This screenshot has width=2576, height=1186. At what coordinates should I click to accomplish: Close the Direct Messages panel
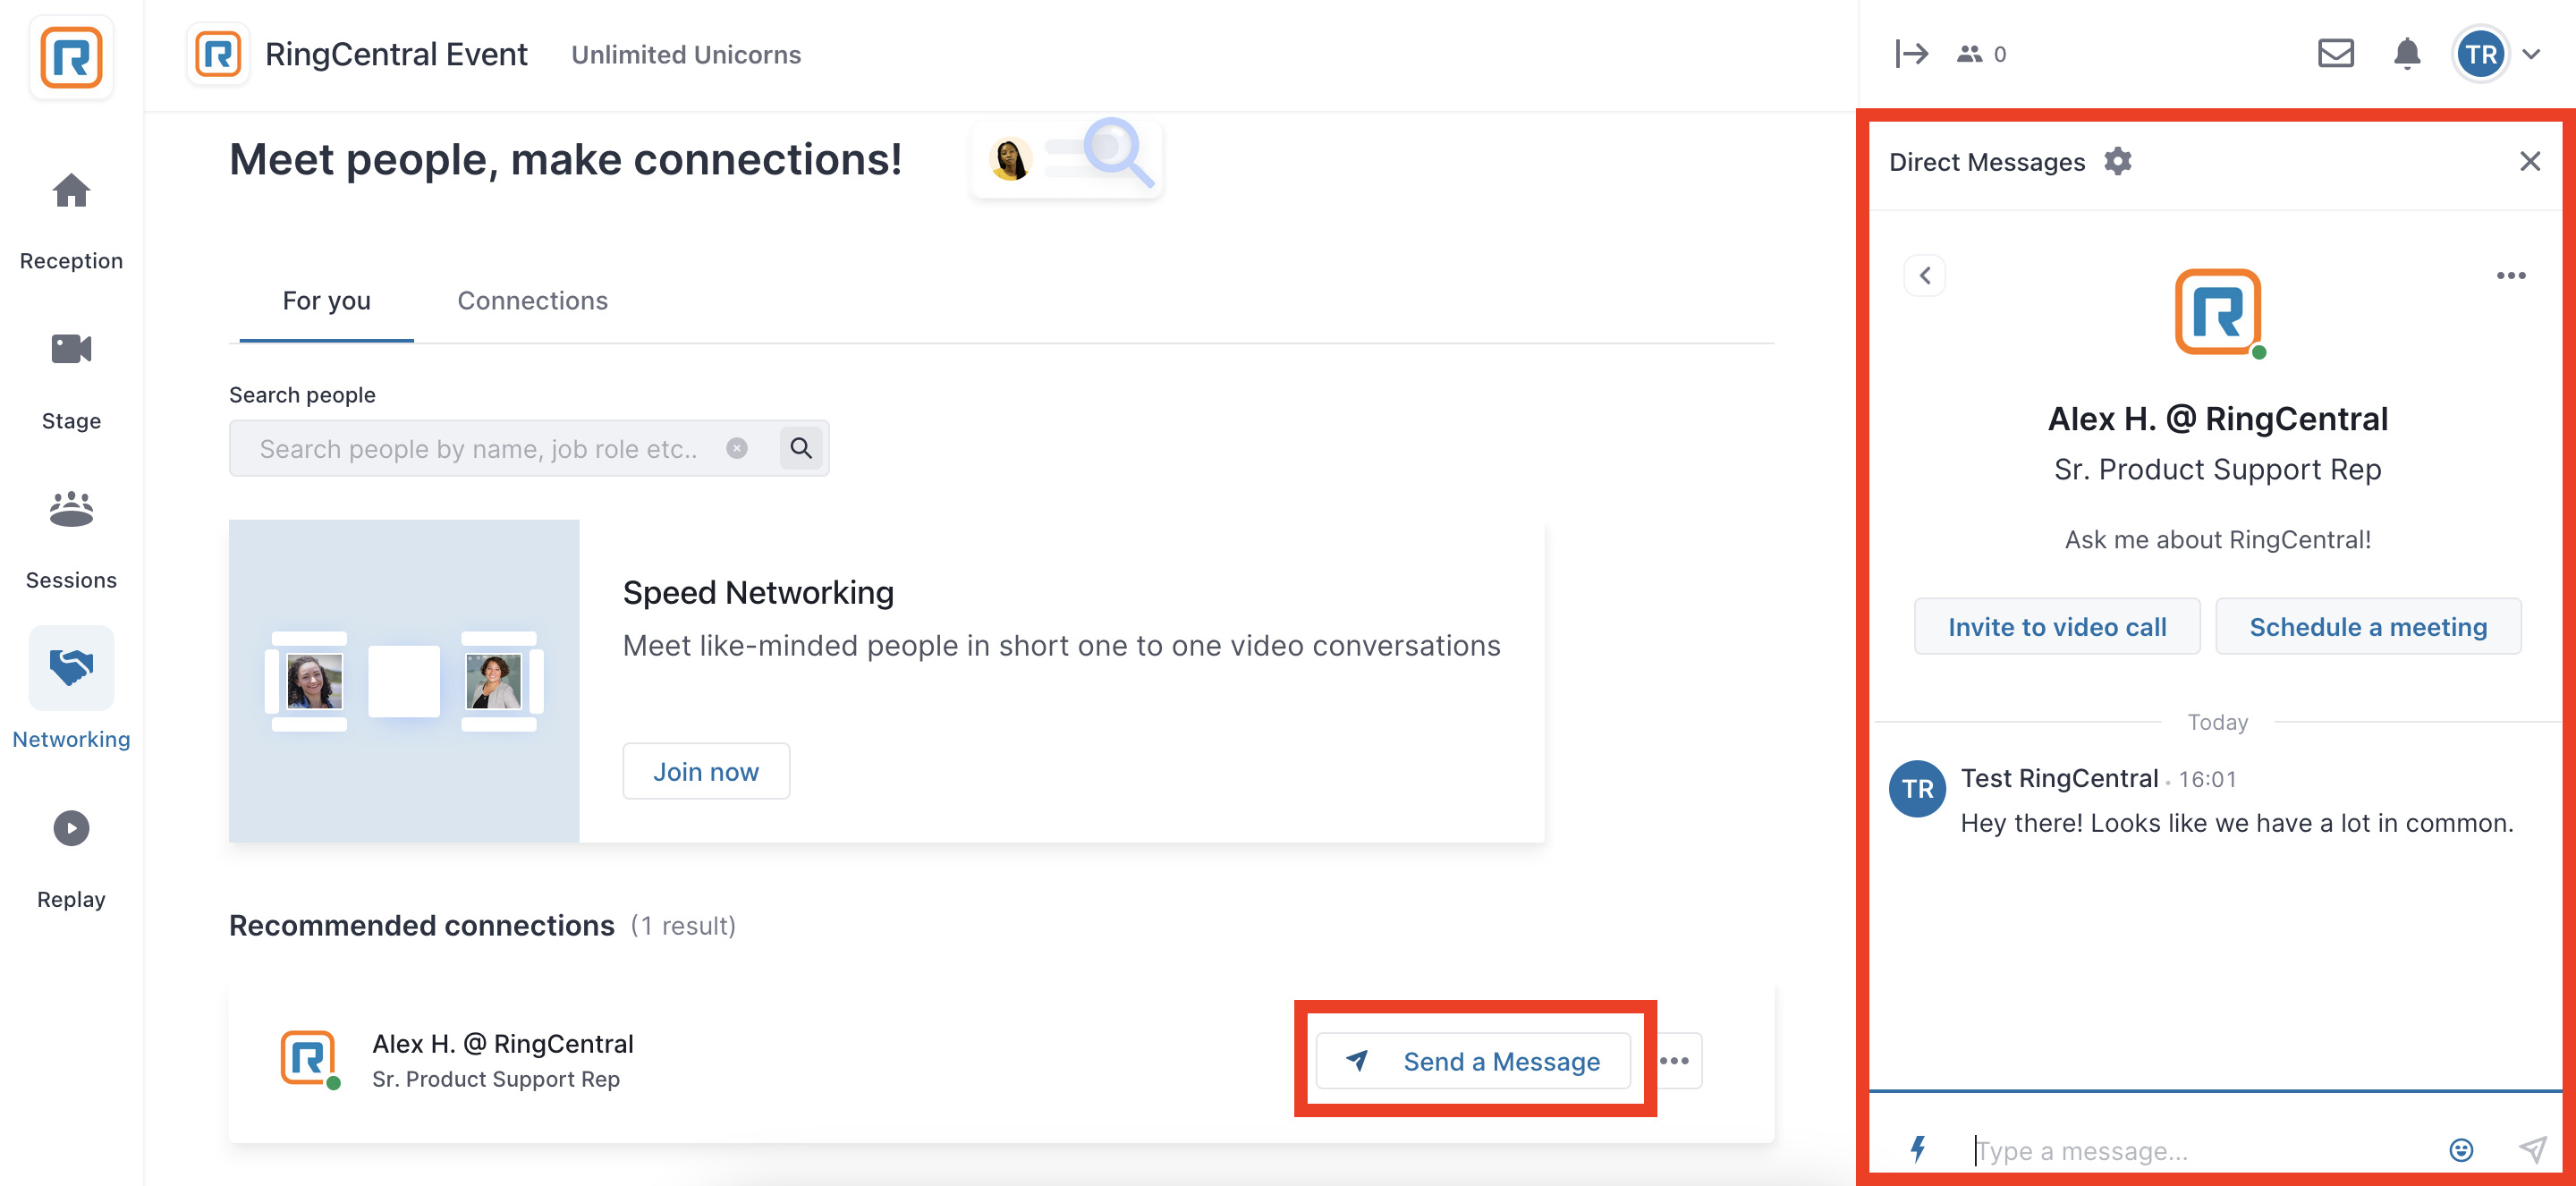pos(2529,161)
